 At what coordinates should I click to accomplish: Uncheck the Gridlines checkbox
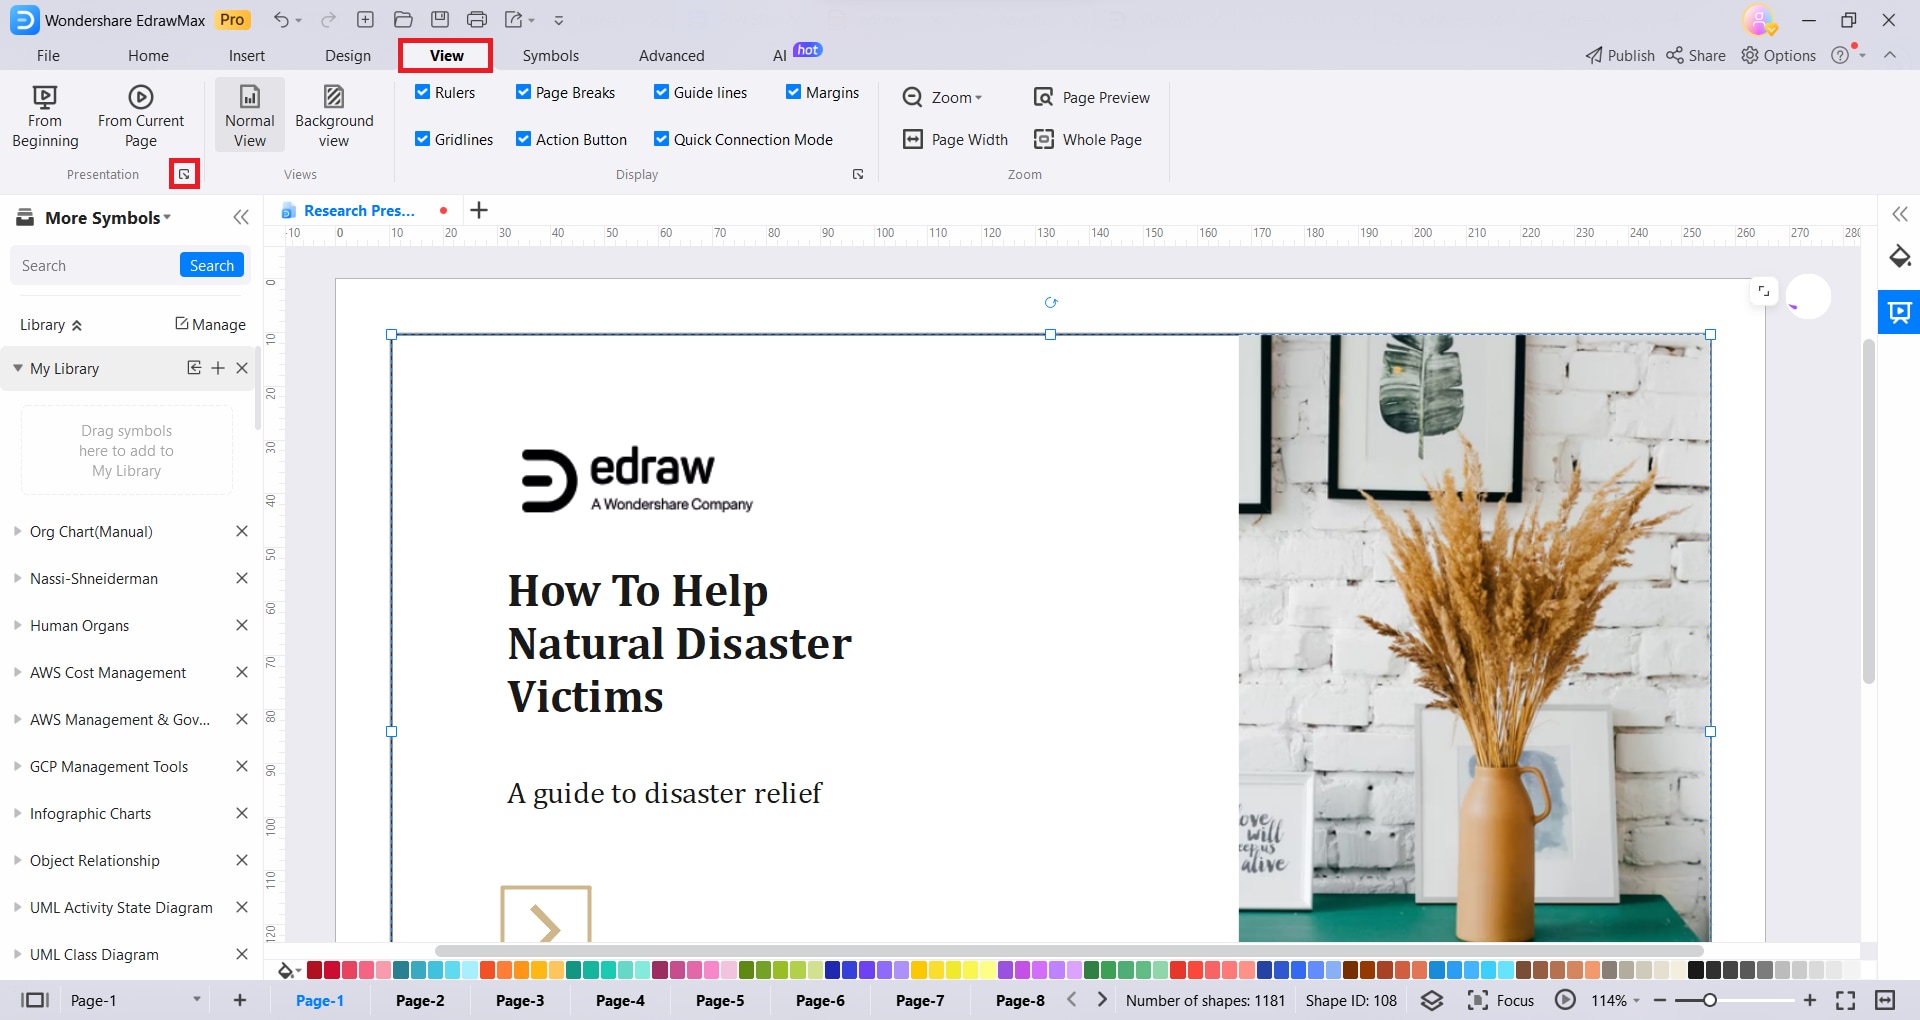[423, 139]
